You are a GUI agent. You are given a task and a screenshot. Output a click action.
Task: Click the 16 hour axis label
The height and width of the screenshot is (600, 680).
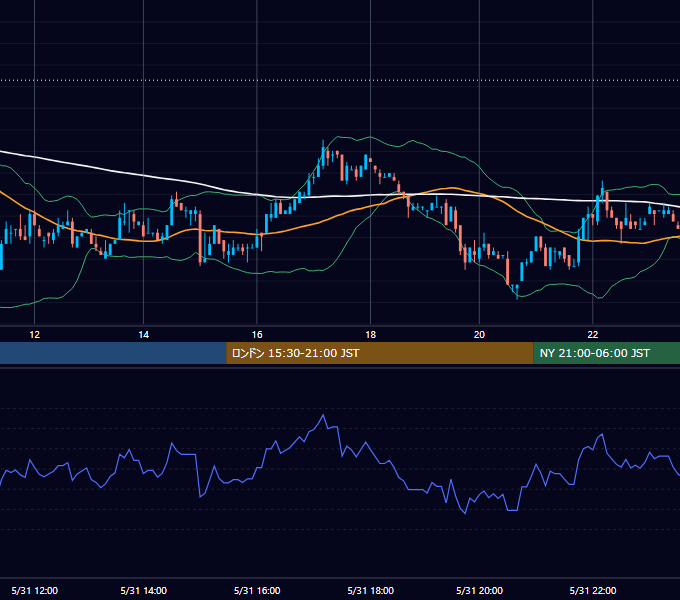pos(257,335)
